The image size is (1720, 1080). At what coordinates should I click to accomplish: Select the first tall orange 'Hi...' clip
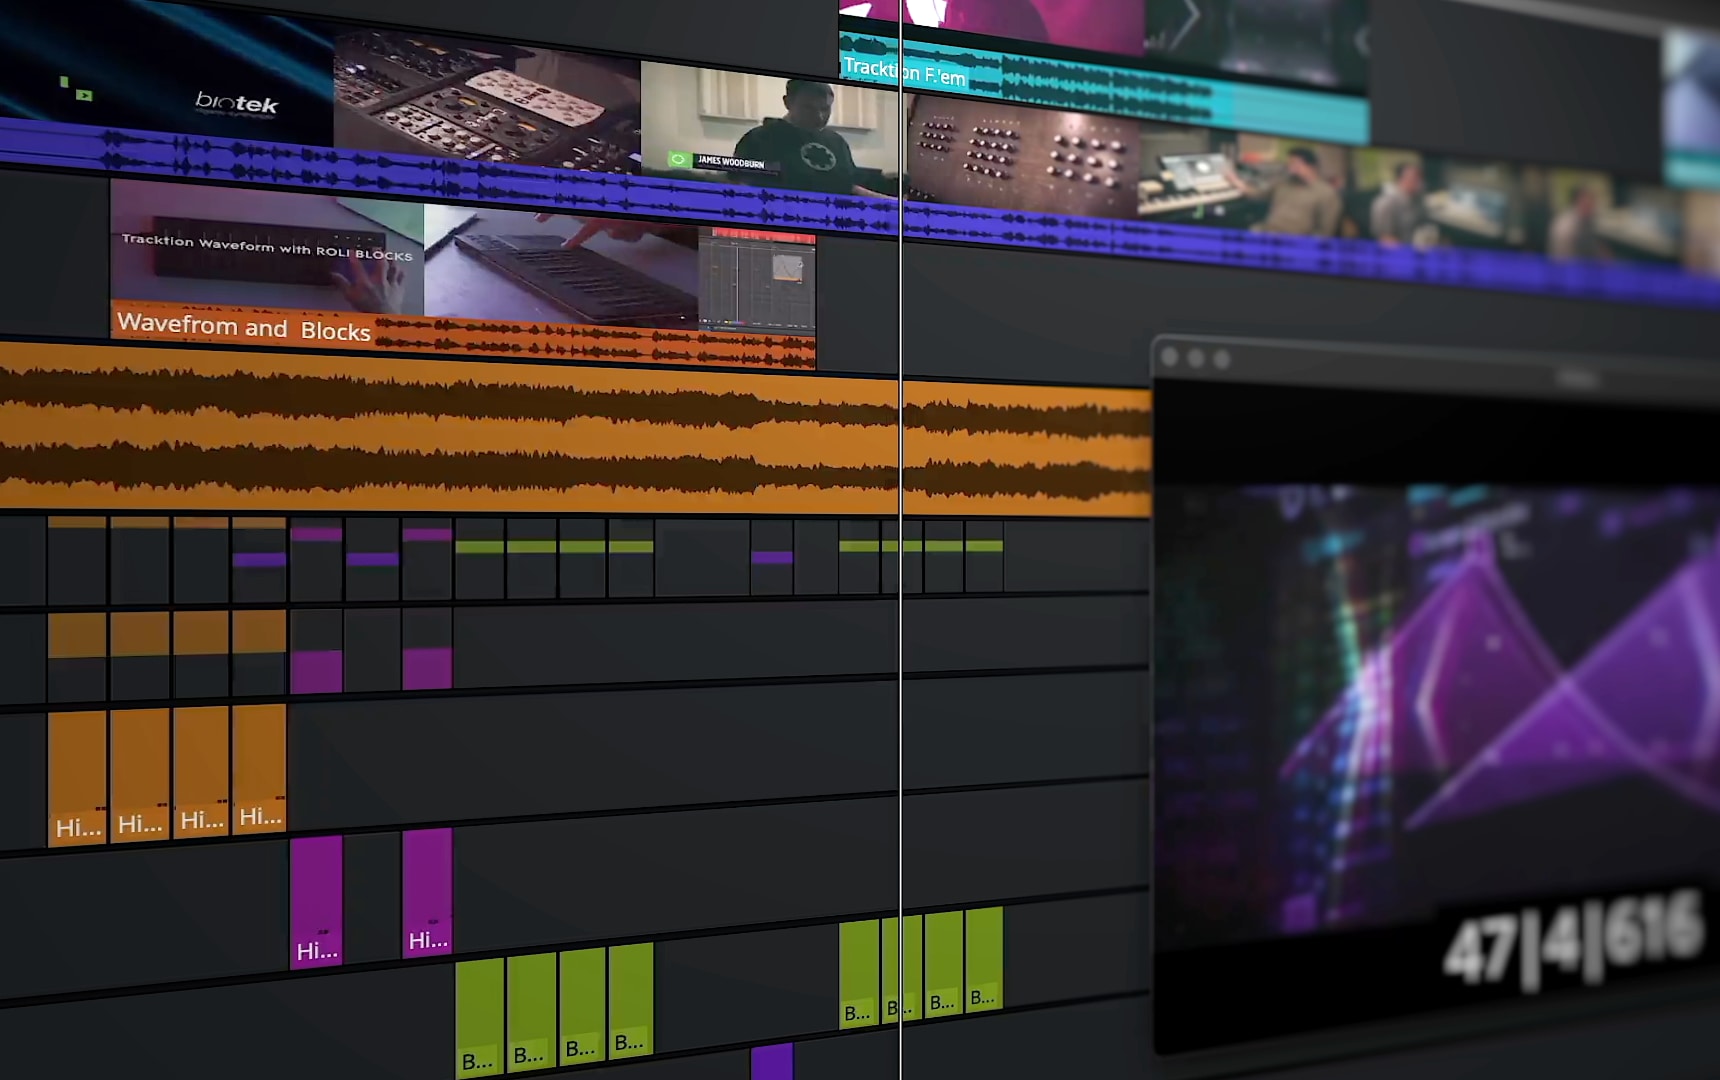coord(77,778)
